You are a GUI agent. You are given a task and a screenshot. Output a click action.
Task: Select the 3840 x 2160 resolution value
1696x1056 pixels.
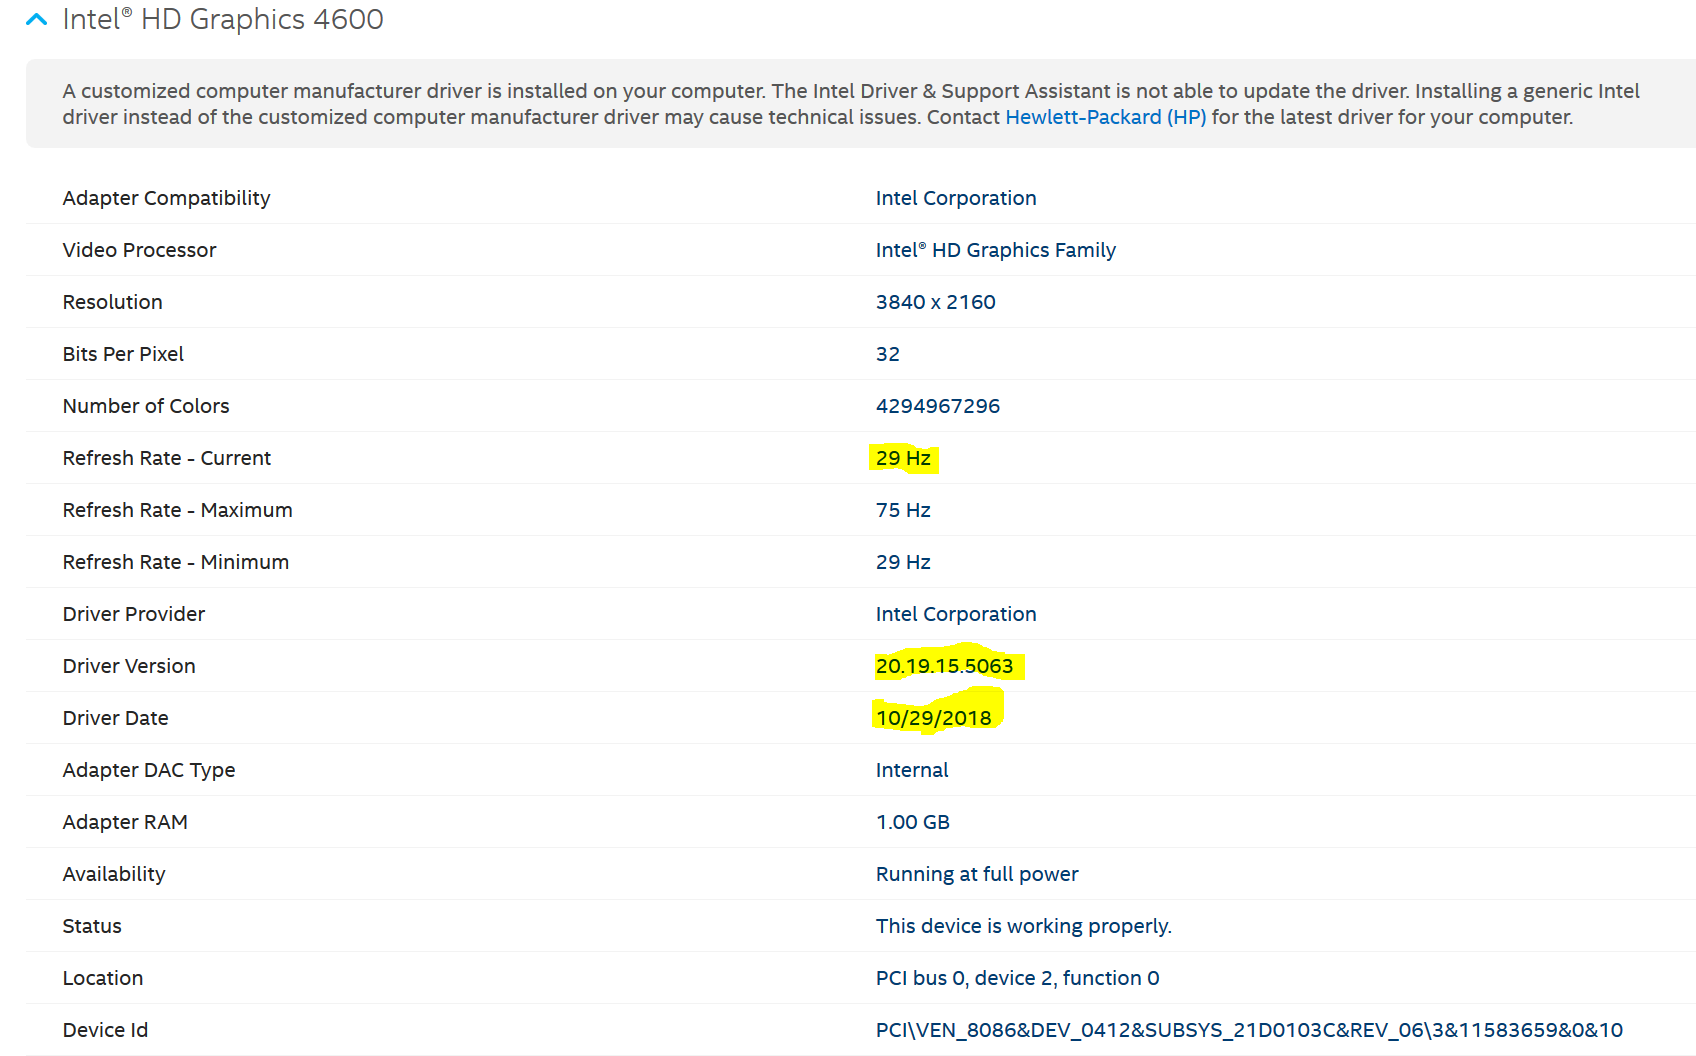pyautogui.click(x=936, y=302)
